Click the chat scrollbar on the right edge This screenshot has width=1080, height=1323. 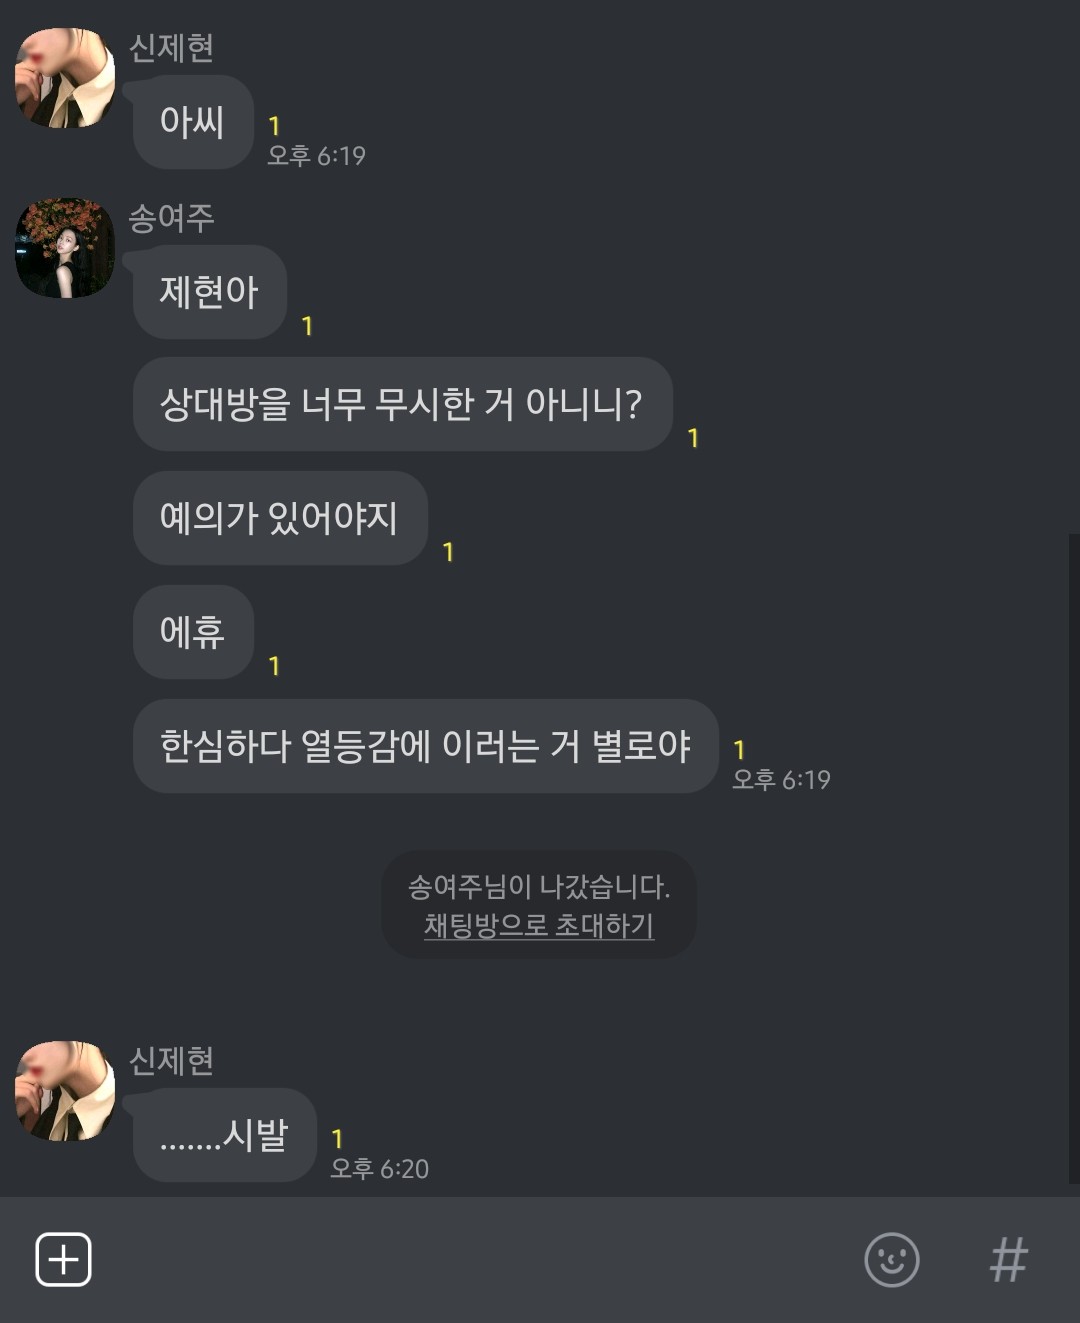coord(1074,860)
